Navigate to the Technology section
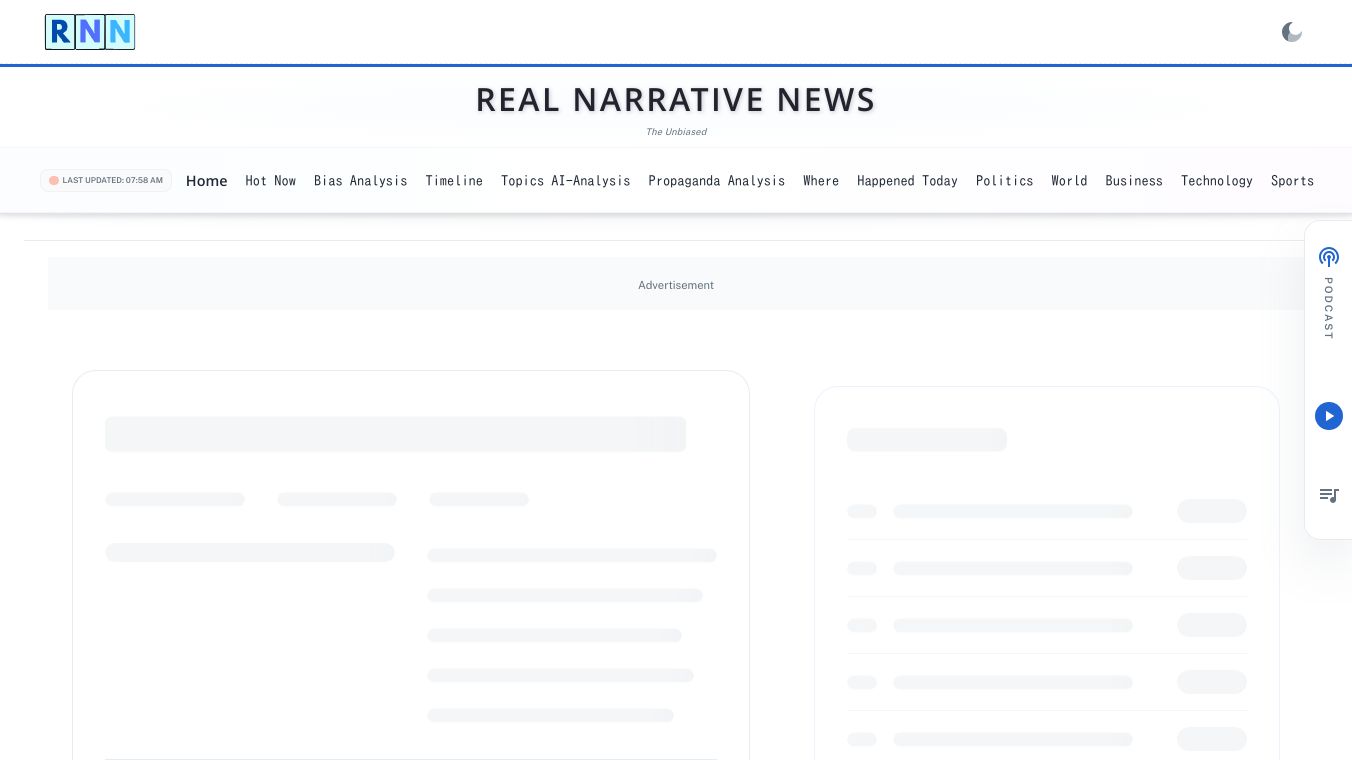The height and width of the screenshot is (760, 1352). (1217, 181)
